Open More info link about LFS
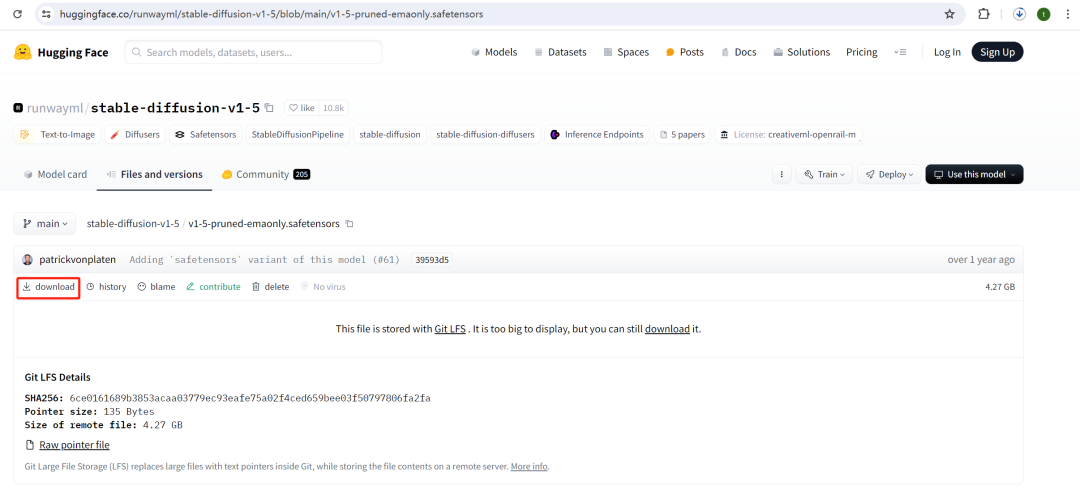The image size is (1080, 499). (x=529, y=467)
